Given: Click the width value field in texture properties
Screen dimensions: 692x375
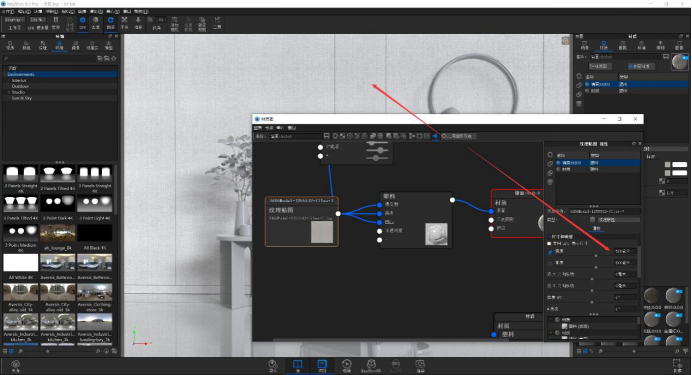Looking at the screenshot, I should pyautogui.click(x=625, y=251).
